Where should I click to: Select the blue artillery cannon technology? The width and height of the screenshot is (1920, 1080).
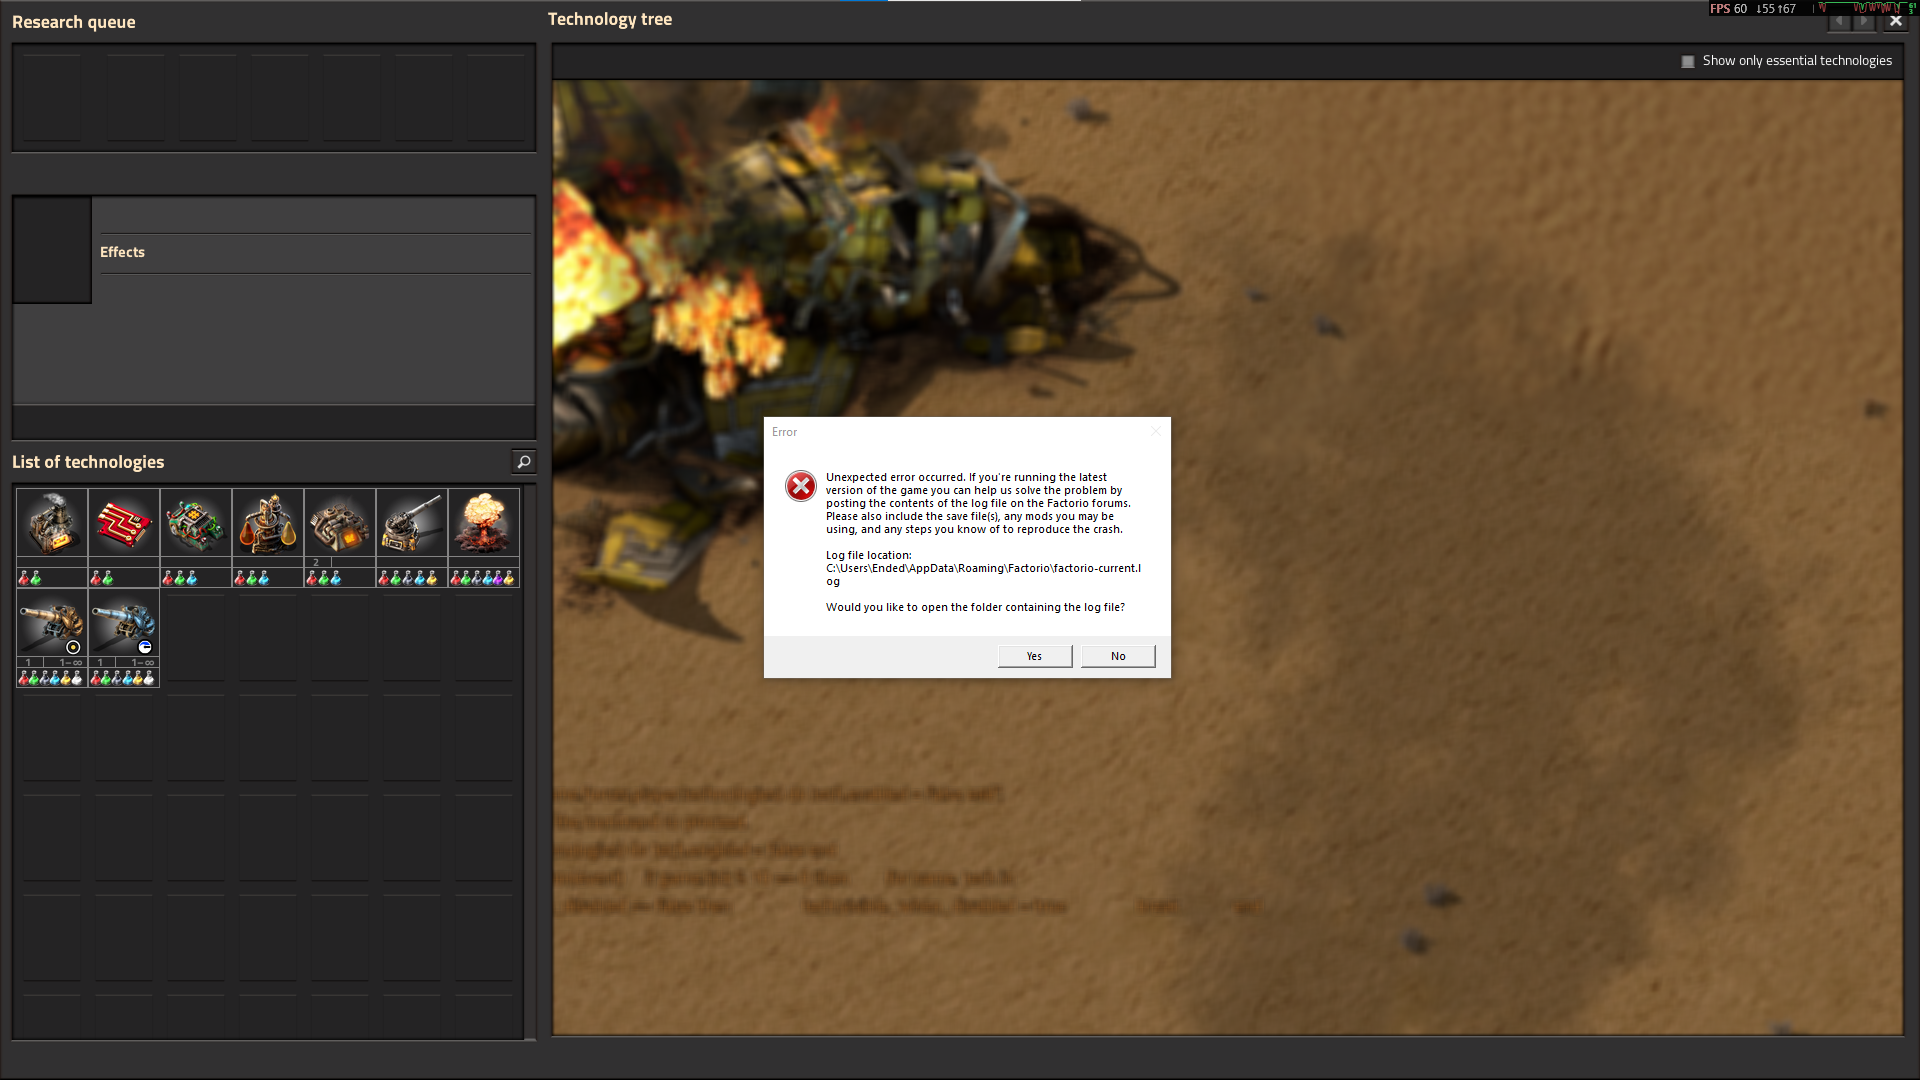(x=124, y=623)
